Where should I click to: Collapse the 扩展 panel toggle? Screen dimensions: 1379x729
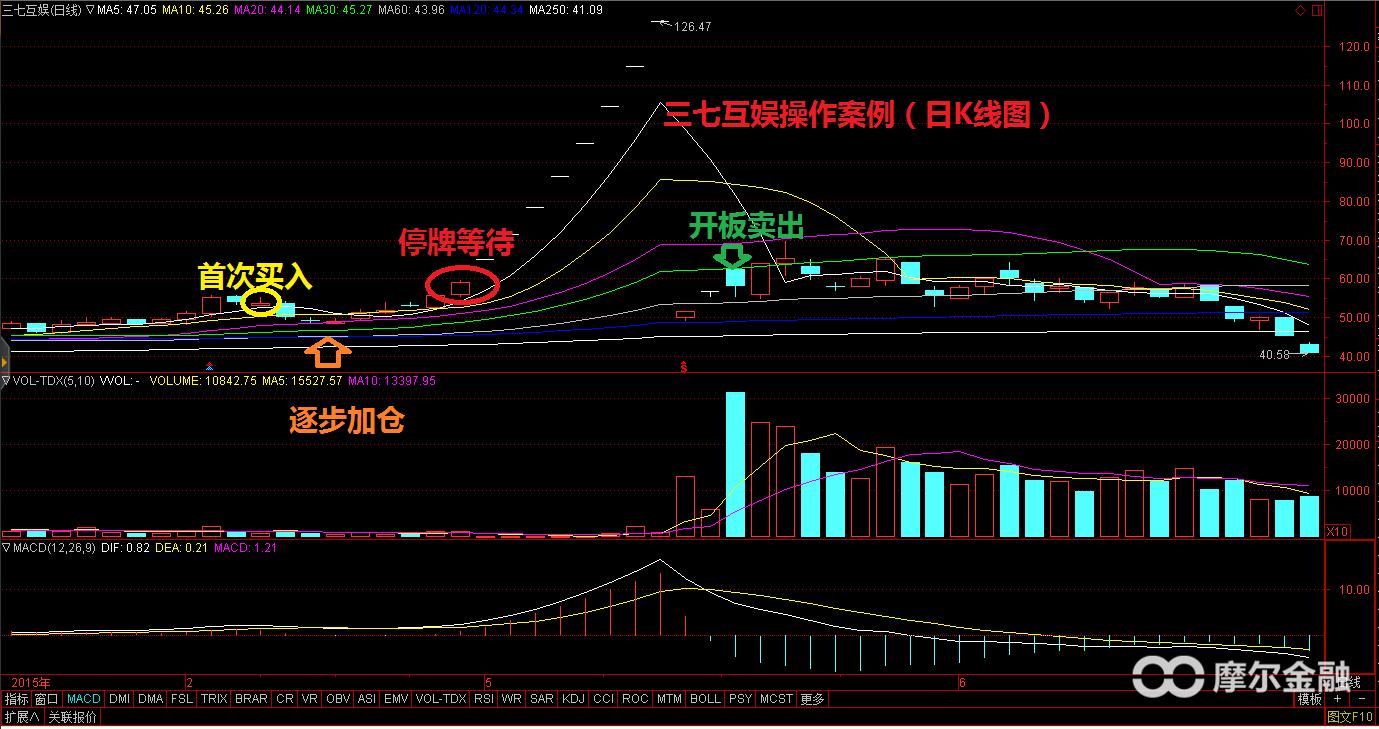21,717
